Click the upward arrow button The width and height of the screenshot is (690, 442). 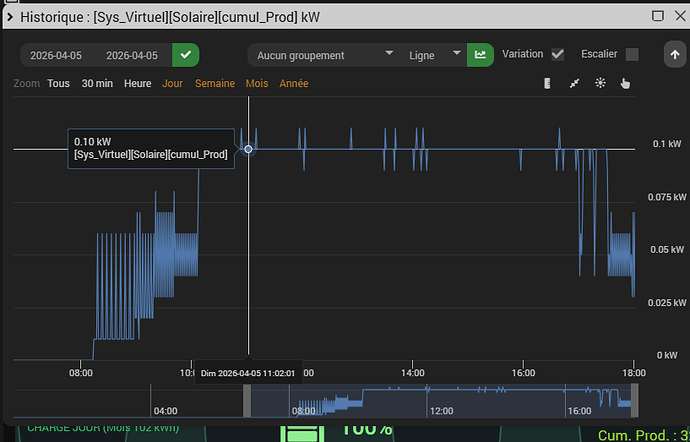[x=675, y=55]
